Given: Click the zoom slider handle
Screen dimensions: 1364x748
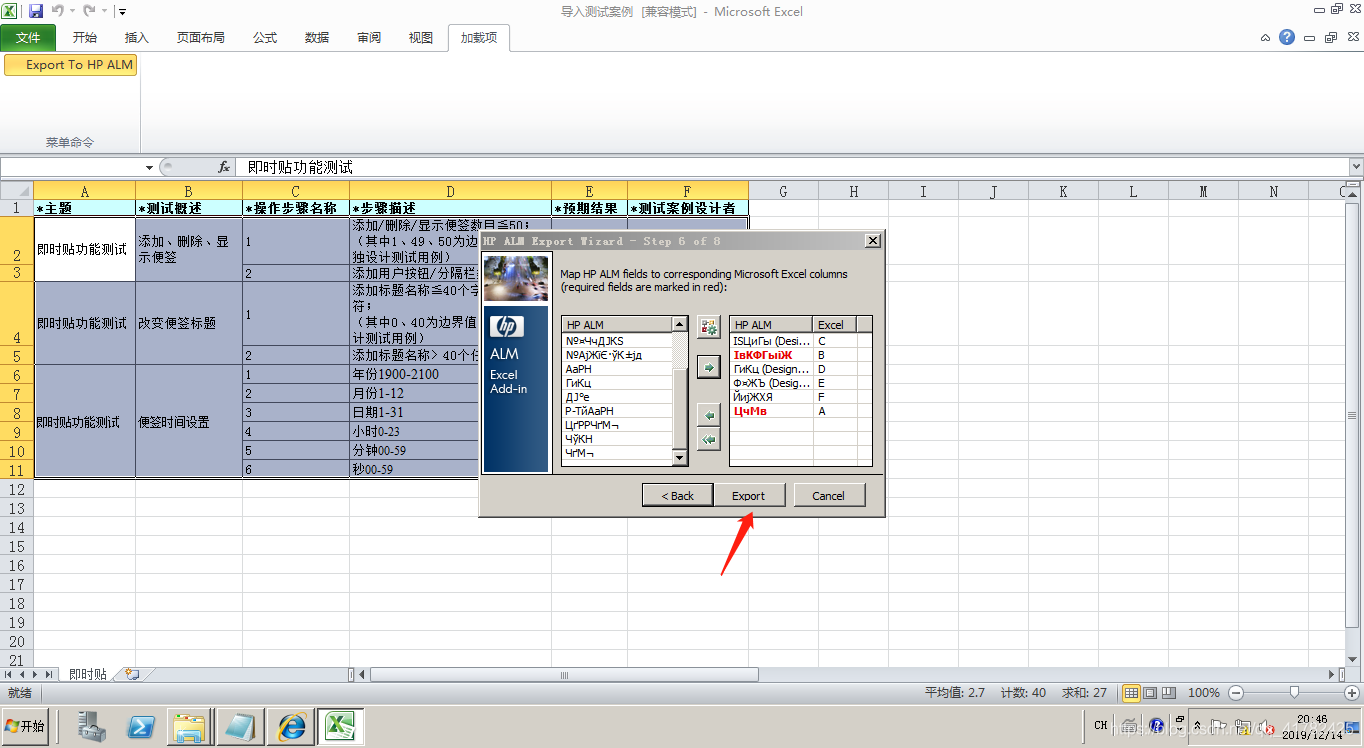Looking at the screenshot, I should point(1294,693).
